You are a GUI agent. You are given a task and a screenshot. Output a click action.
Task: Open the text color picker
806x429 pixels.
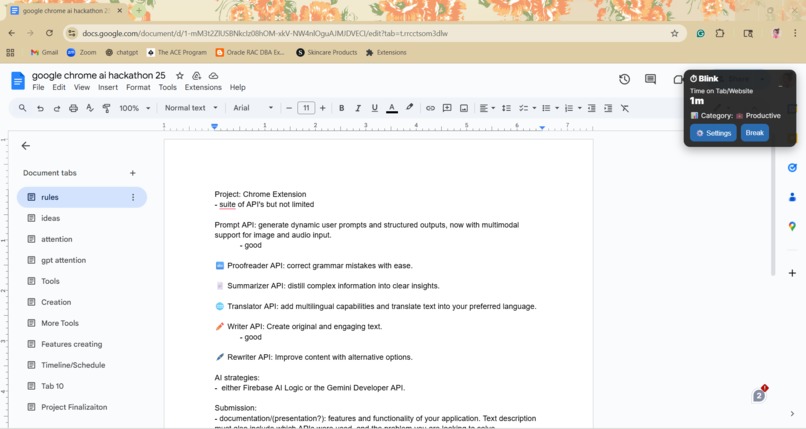coord(392,108)
